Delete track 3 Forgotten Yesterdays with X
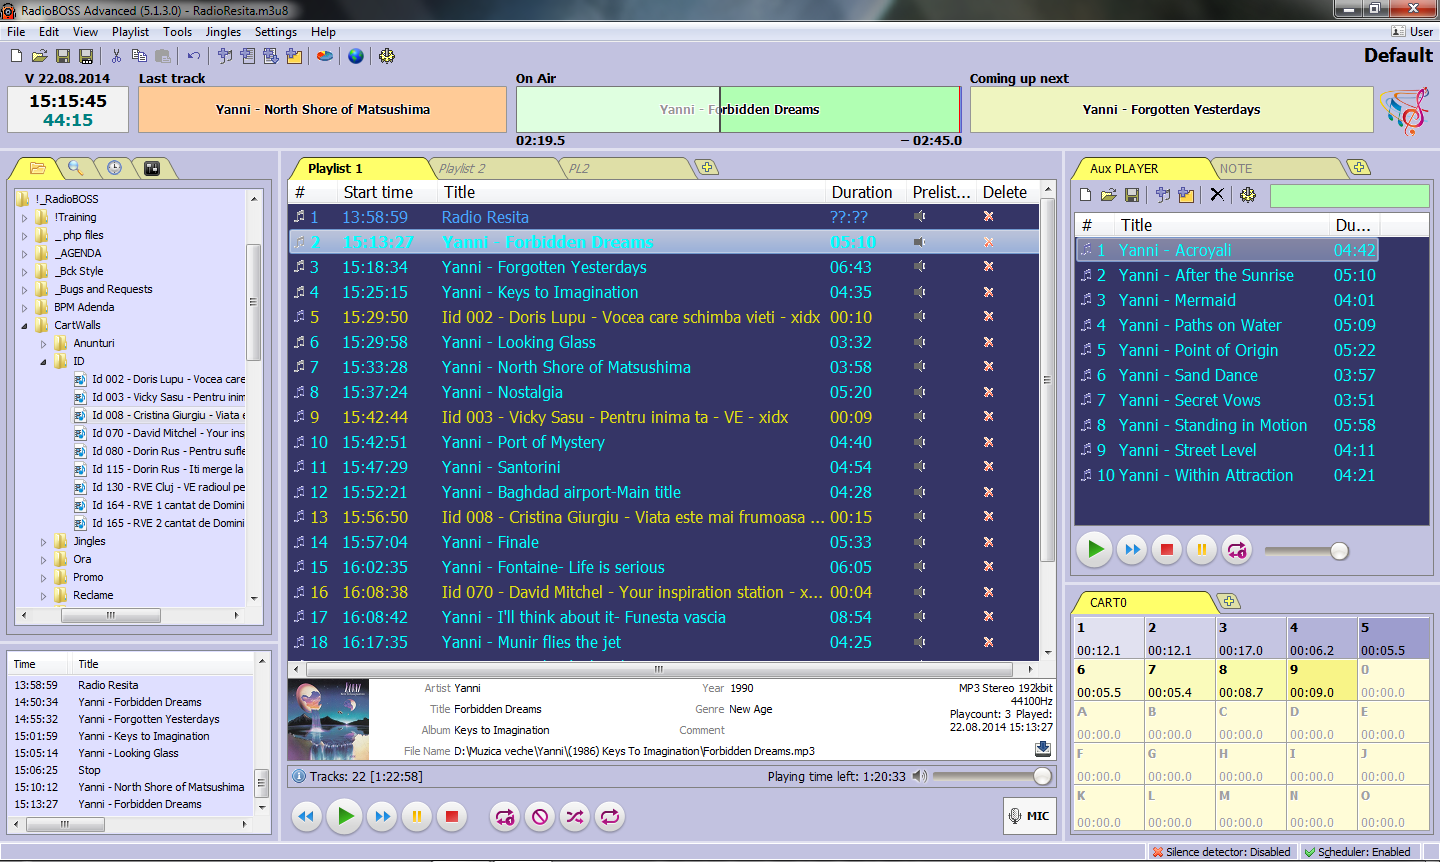The image size is (1440, 862). pyautogui.click(x=988, y=267)
